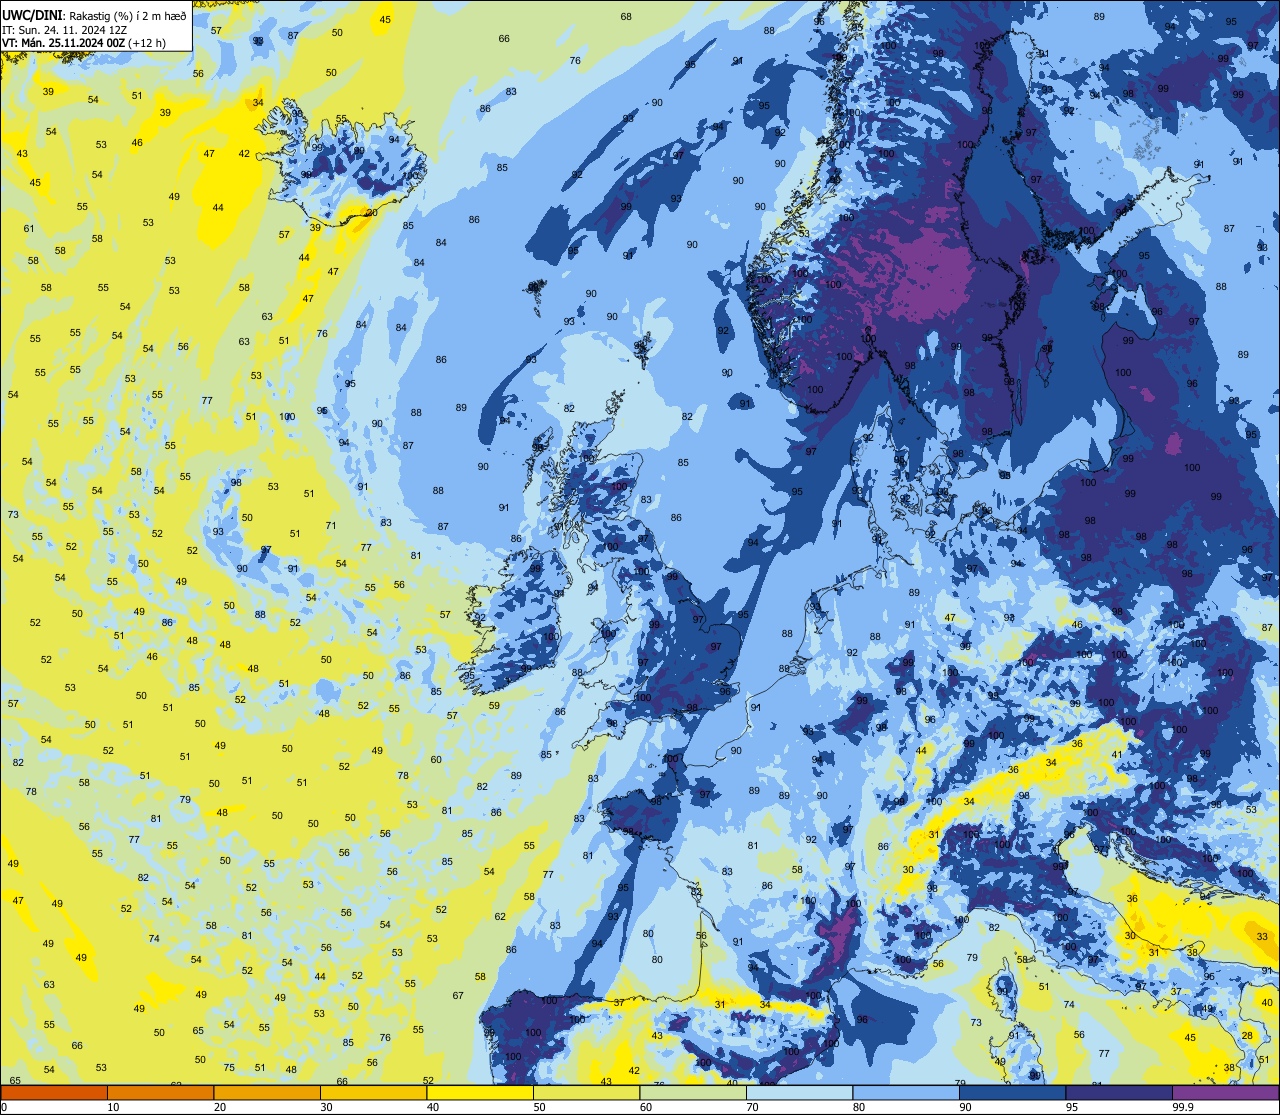
Task: Pick the pale blue 70–80 legend segment
Action: coord(799,1093)
